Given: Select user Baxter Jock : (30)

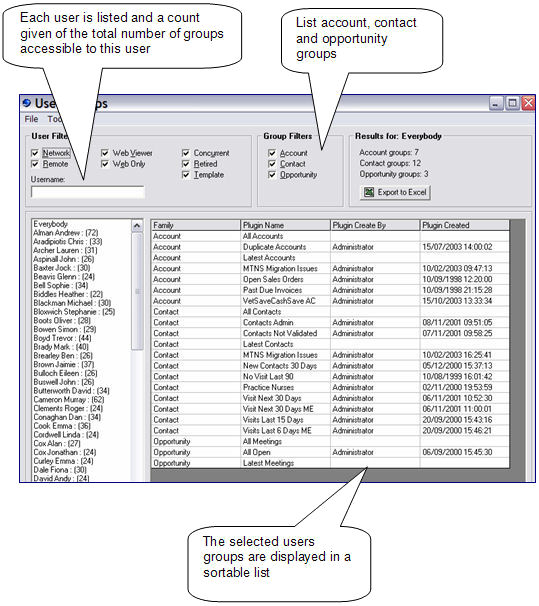Looking at the screenshot, I should pos(62,268).
